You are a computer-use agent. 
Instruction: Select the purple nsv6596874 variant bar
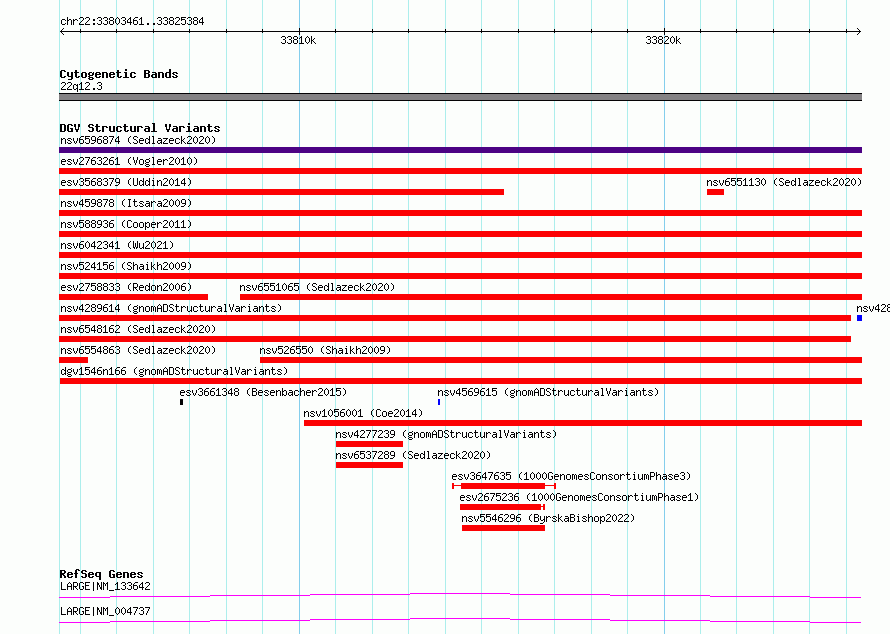[x=460, y=150]
